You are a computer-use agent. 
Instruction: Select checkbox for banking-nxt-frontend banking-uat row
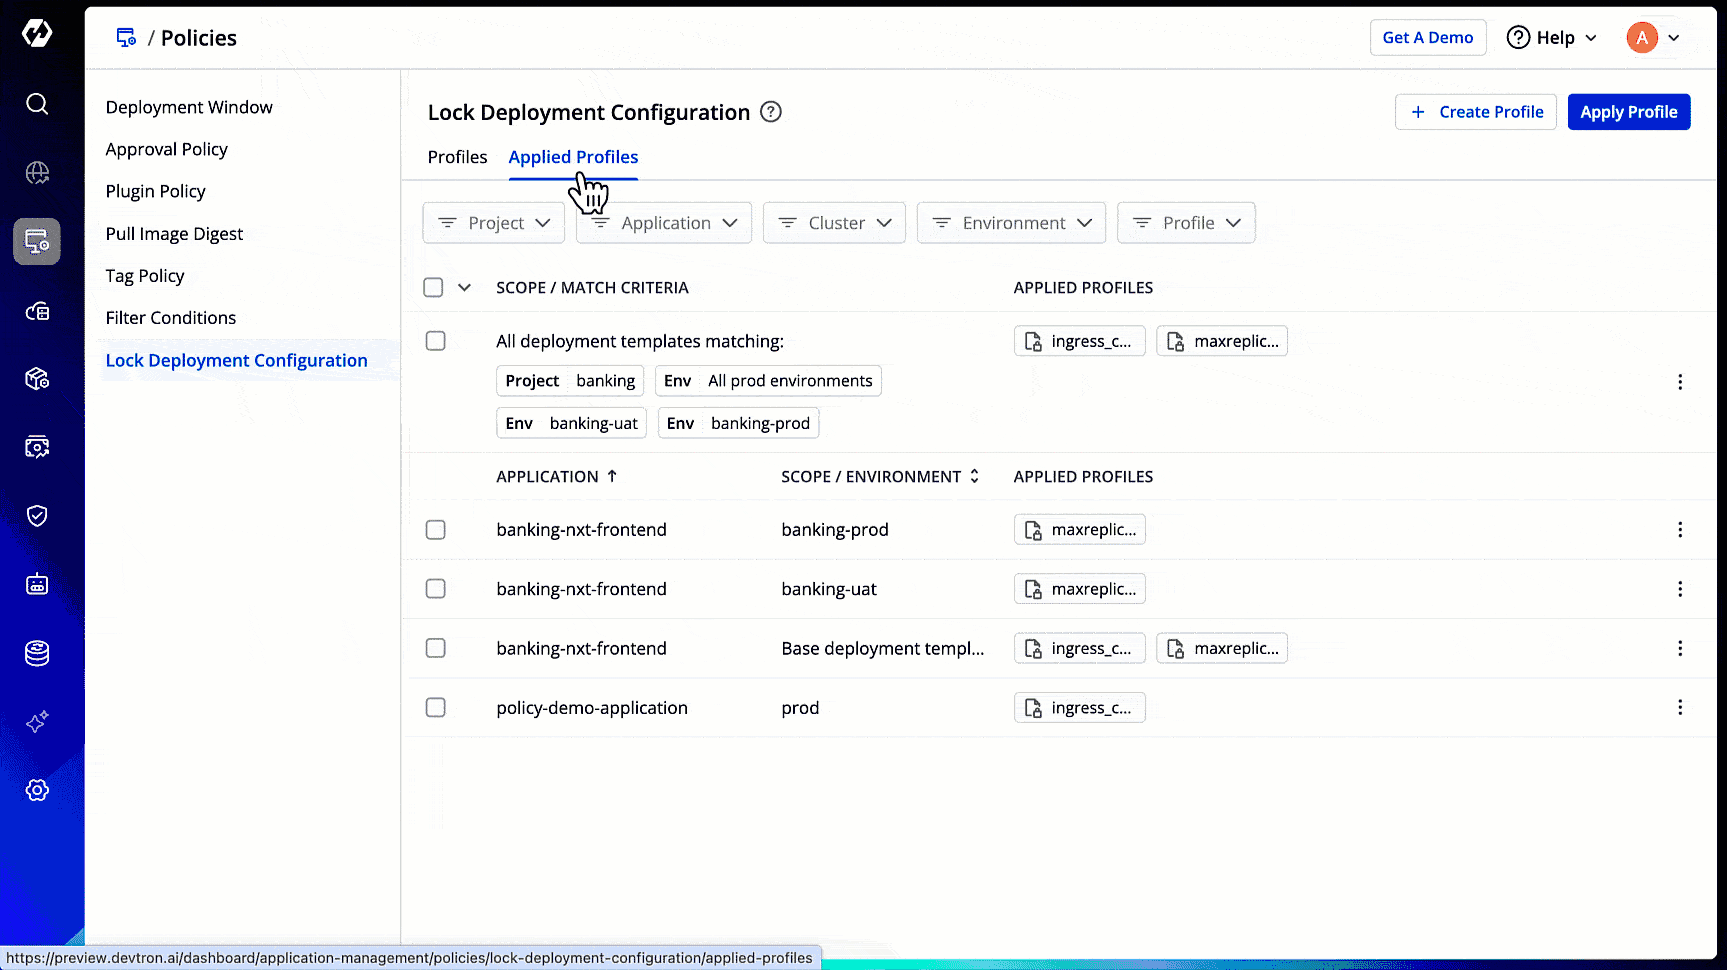coord(435,589)
